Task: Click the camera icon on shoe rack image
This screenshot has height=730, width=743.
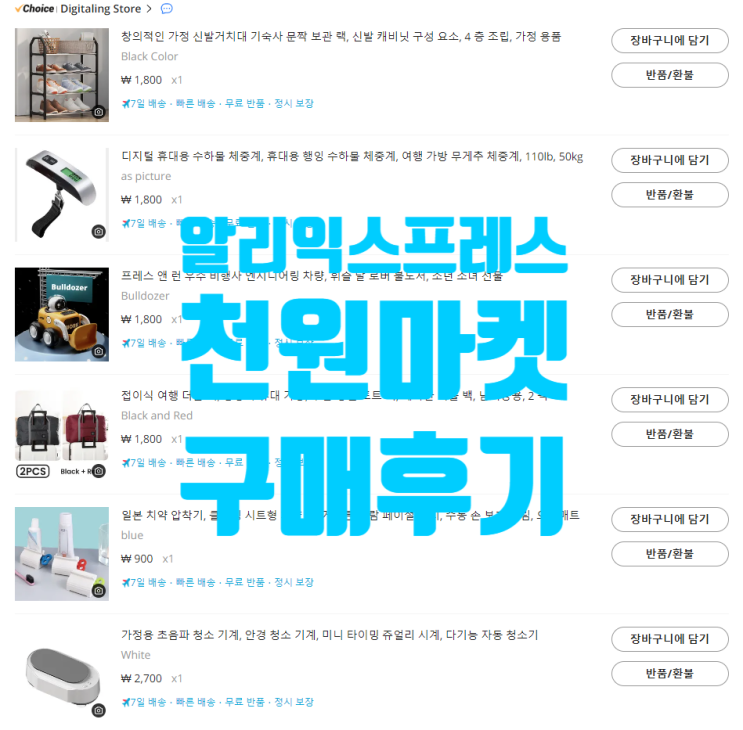Action: coord(99,112)
